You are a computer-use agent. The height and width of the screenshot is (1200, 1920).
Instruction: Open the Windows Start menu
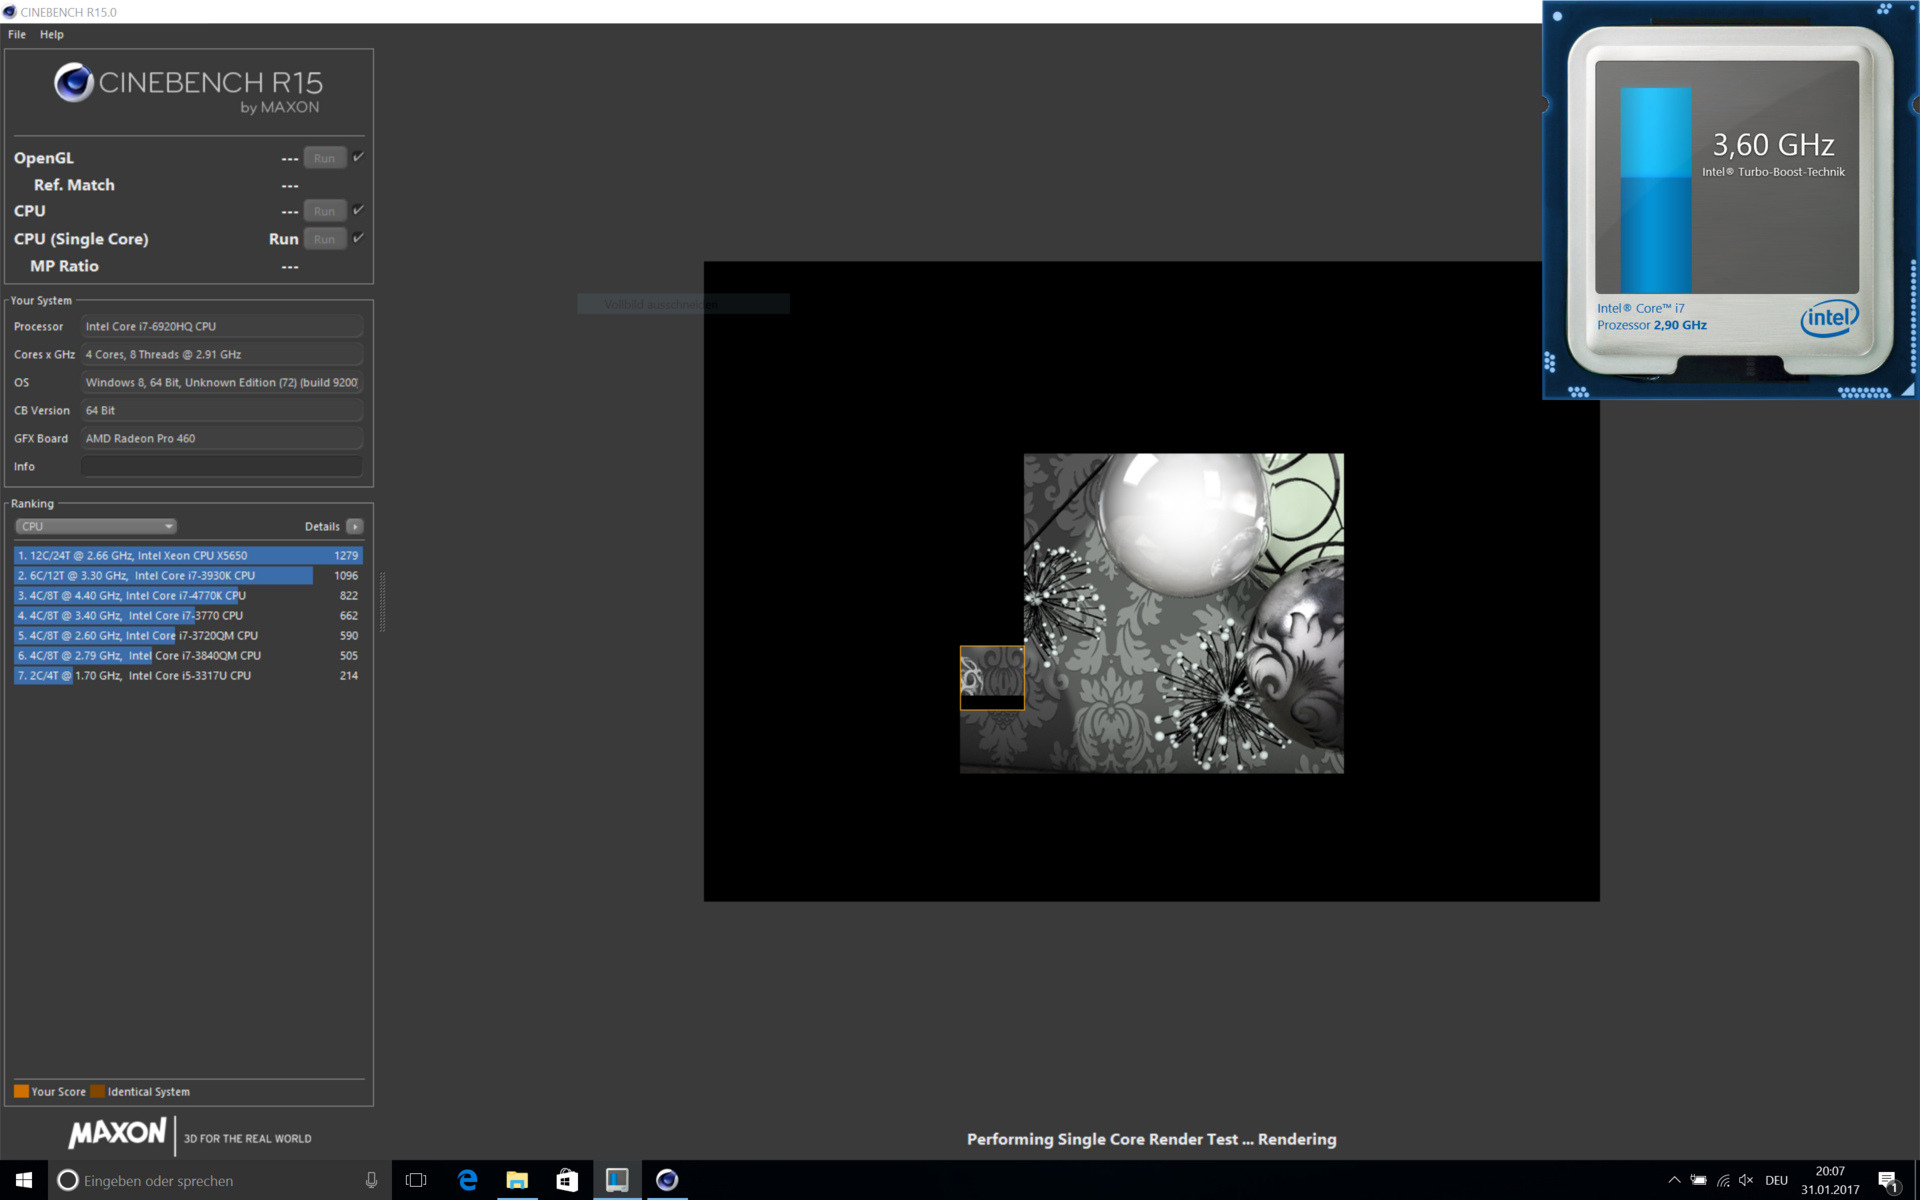(24, 1180)
